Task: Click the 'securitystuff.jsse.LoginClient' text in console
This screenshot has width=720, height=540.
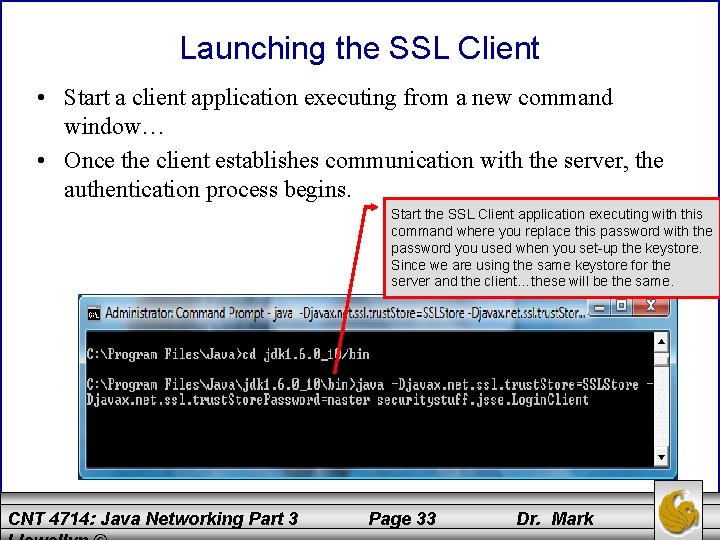Action: (x=482, y=399)
